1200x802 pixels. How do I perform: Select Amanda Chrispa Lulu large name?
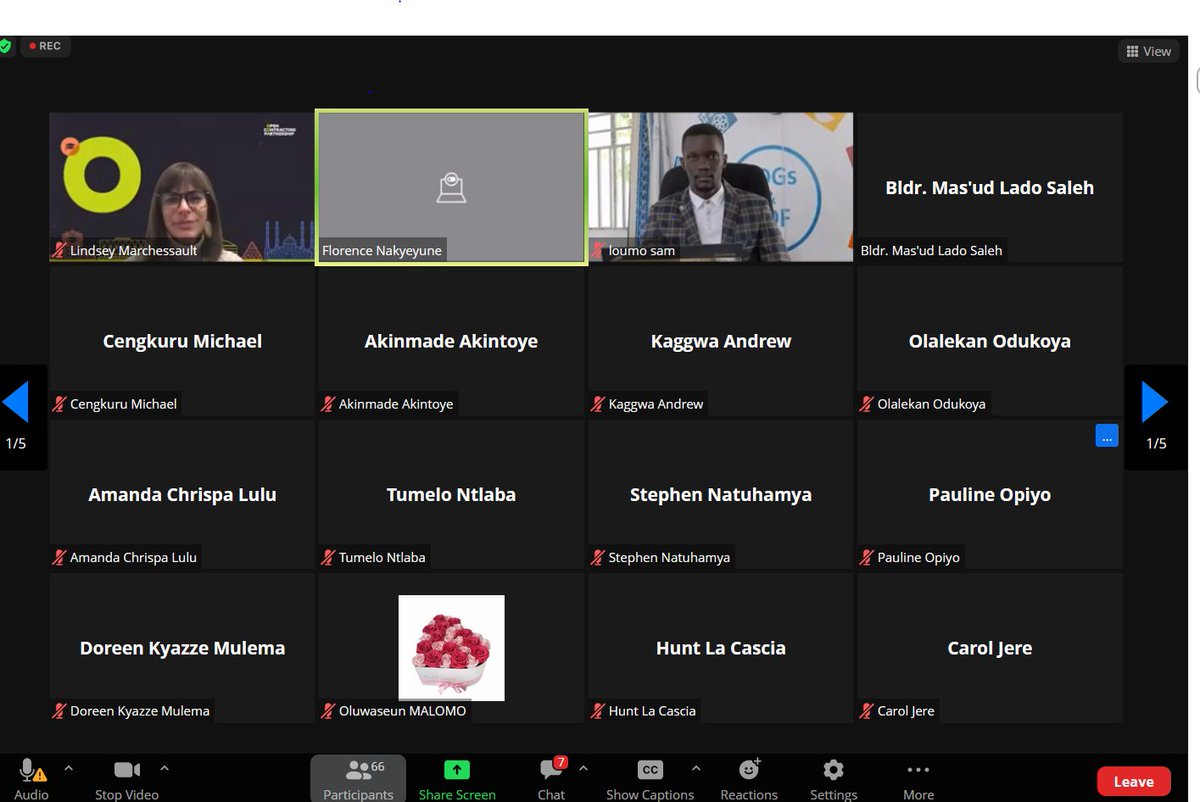[x=182, y=494]
